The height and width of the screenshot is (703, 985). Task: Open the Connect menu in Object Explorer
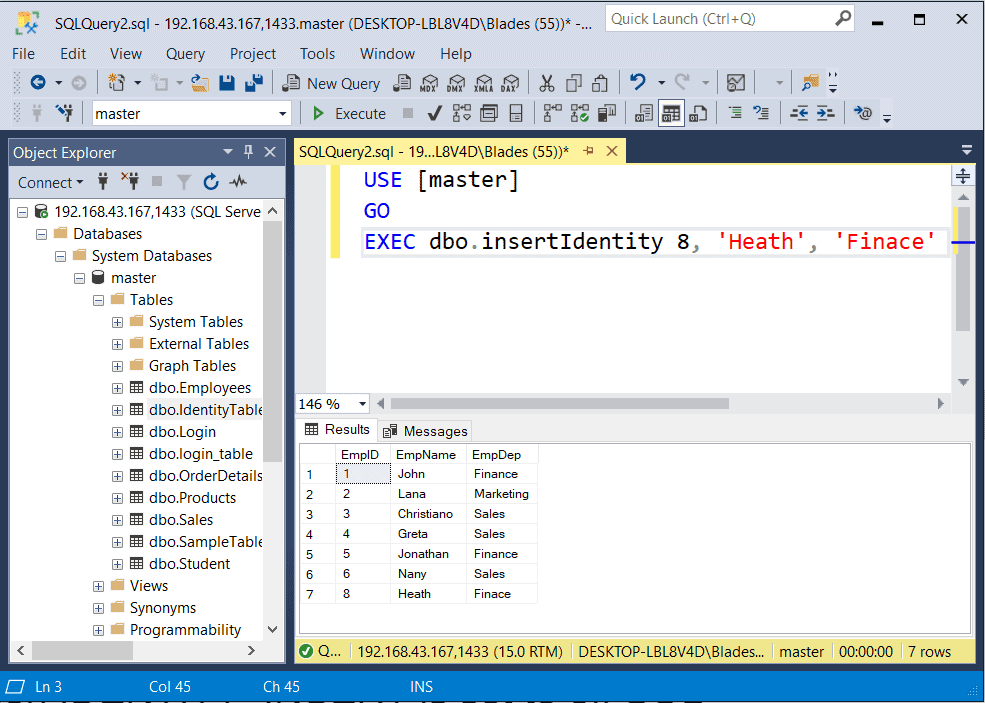[x=48, y=182]
